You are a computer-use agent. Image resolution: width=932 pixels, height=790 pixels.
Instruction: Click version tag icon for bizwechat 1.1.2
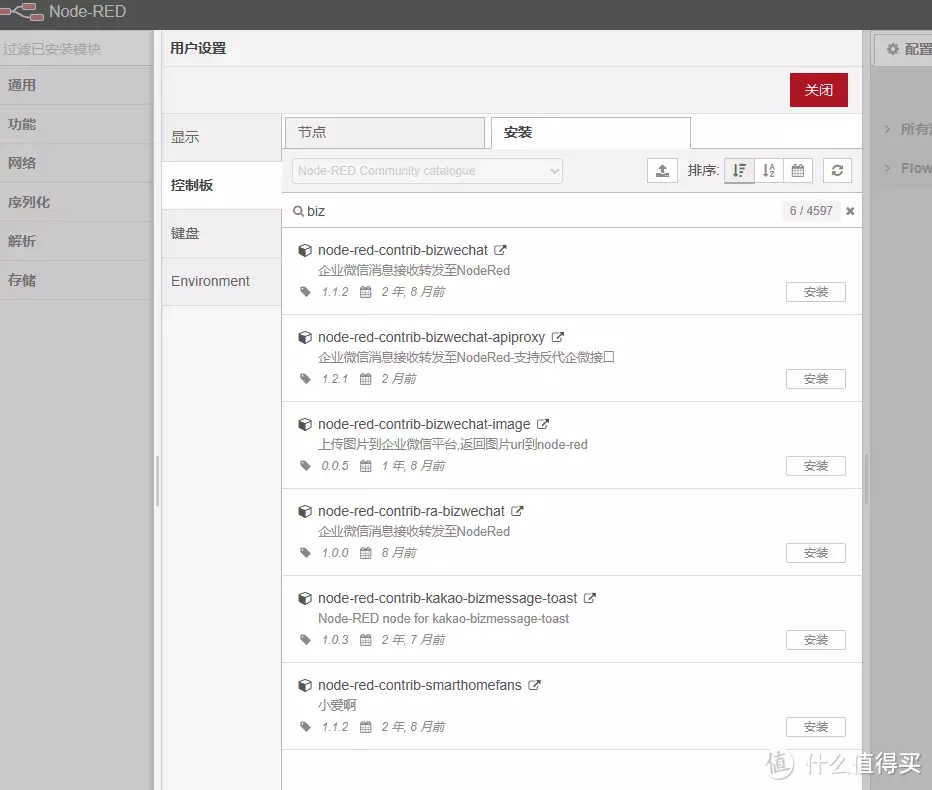(306, 292)
